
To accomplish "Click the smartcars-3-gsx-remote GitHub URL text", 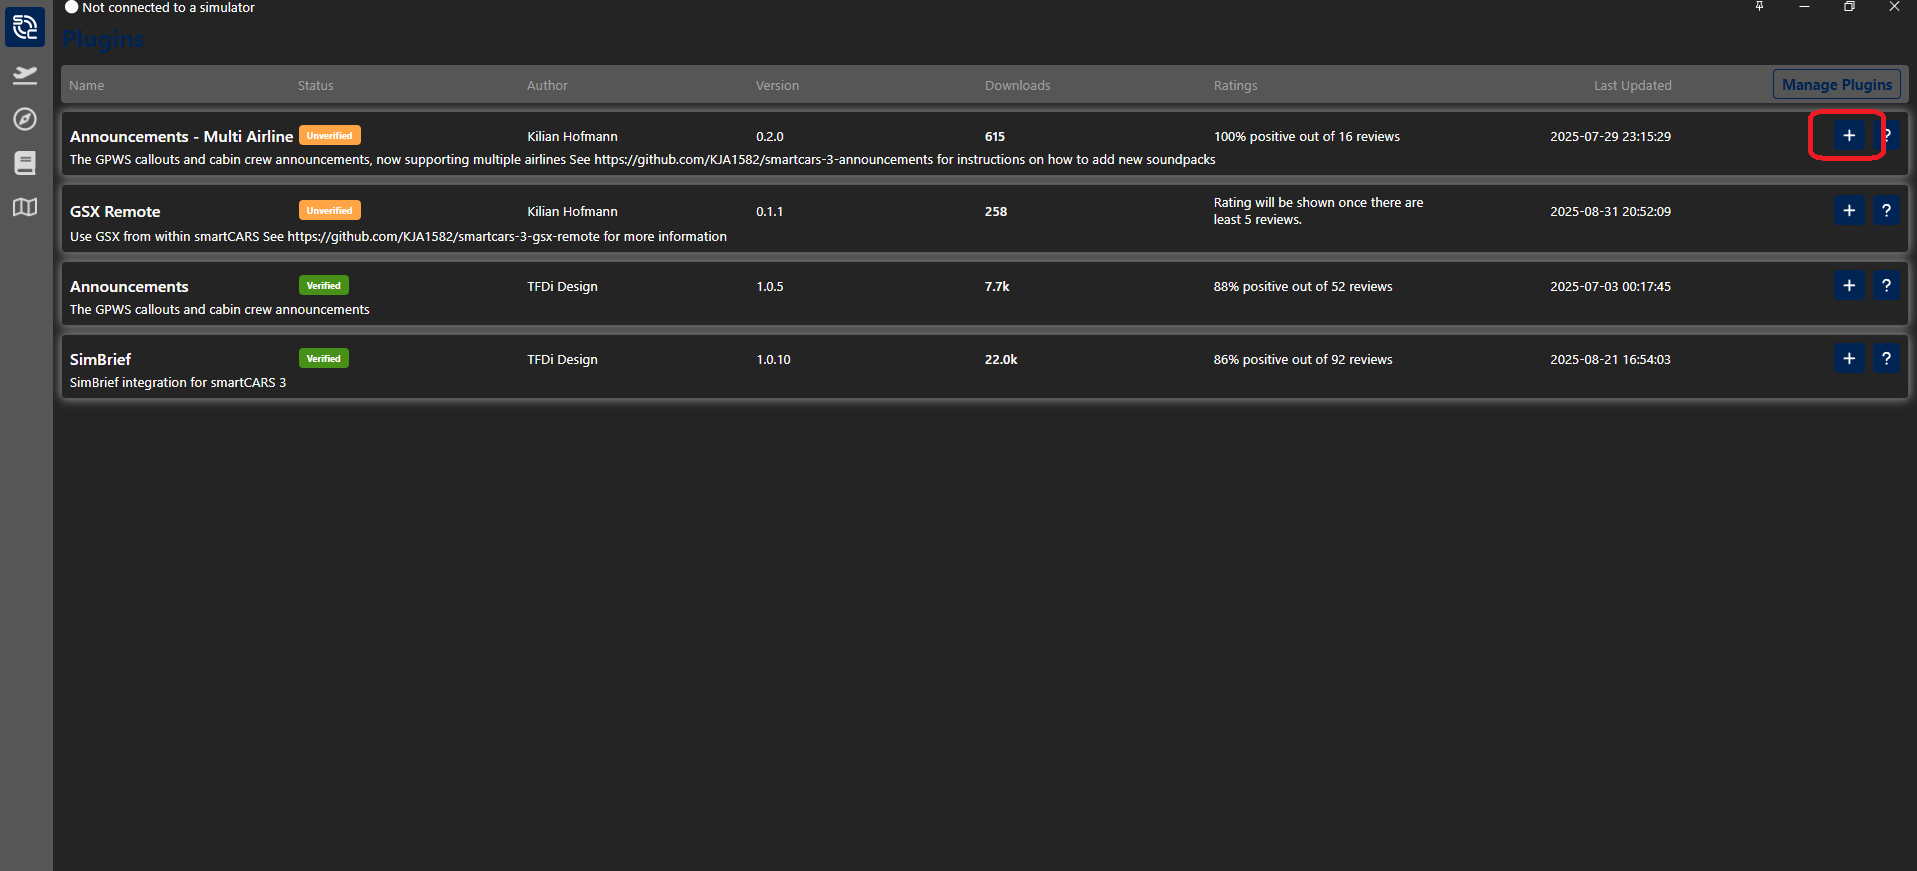I will 443,237.
